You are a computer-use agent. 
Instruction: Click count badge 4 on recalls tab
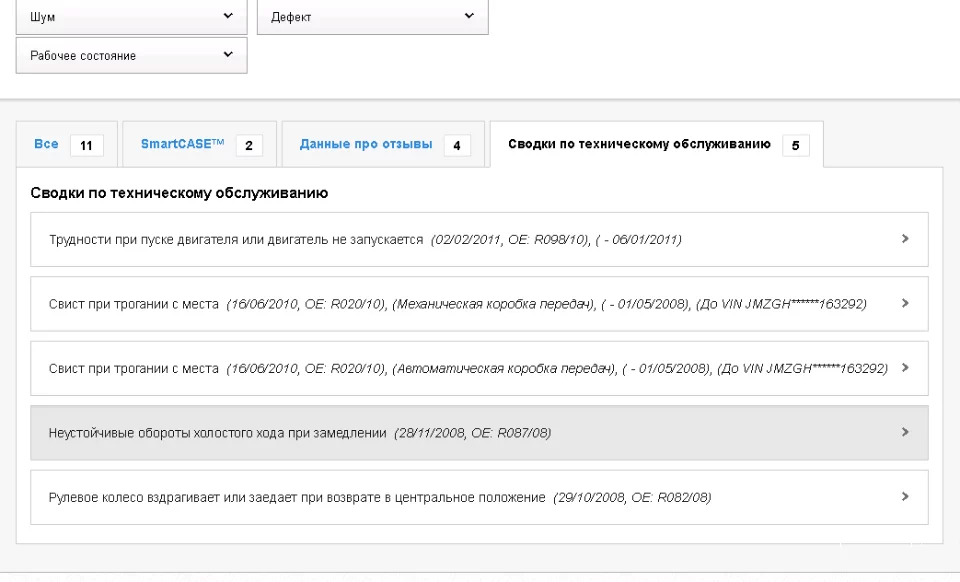click(x=456, y=146)
